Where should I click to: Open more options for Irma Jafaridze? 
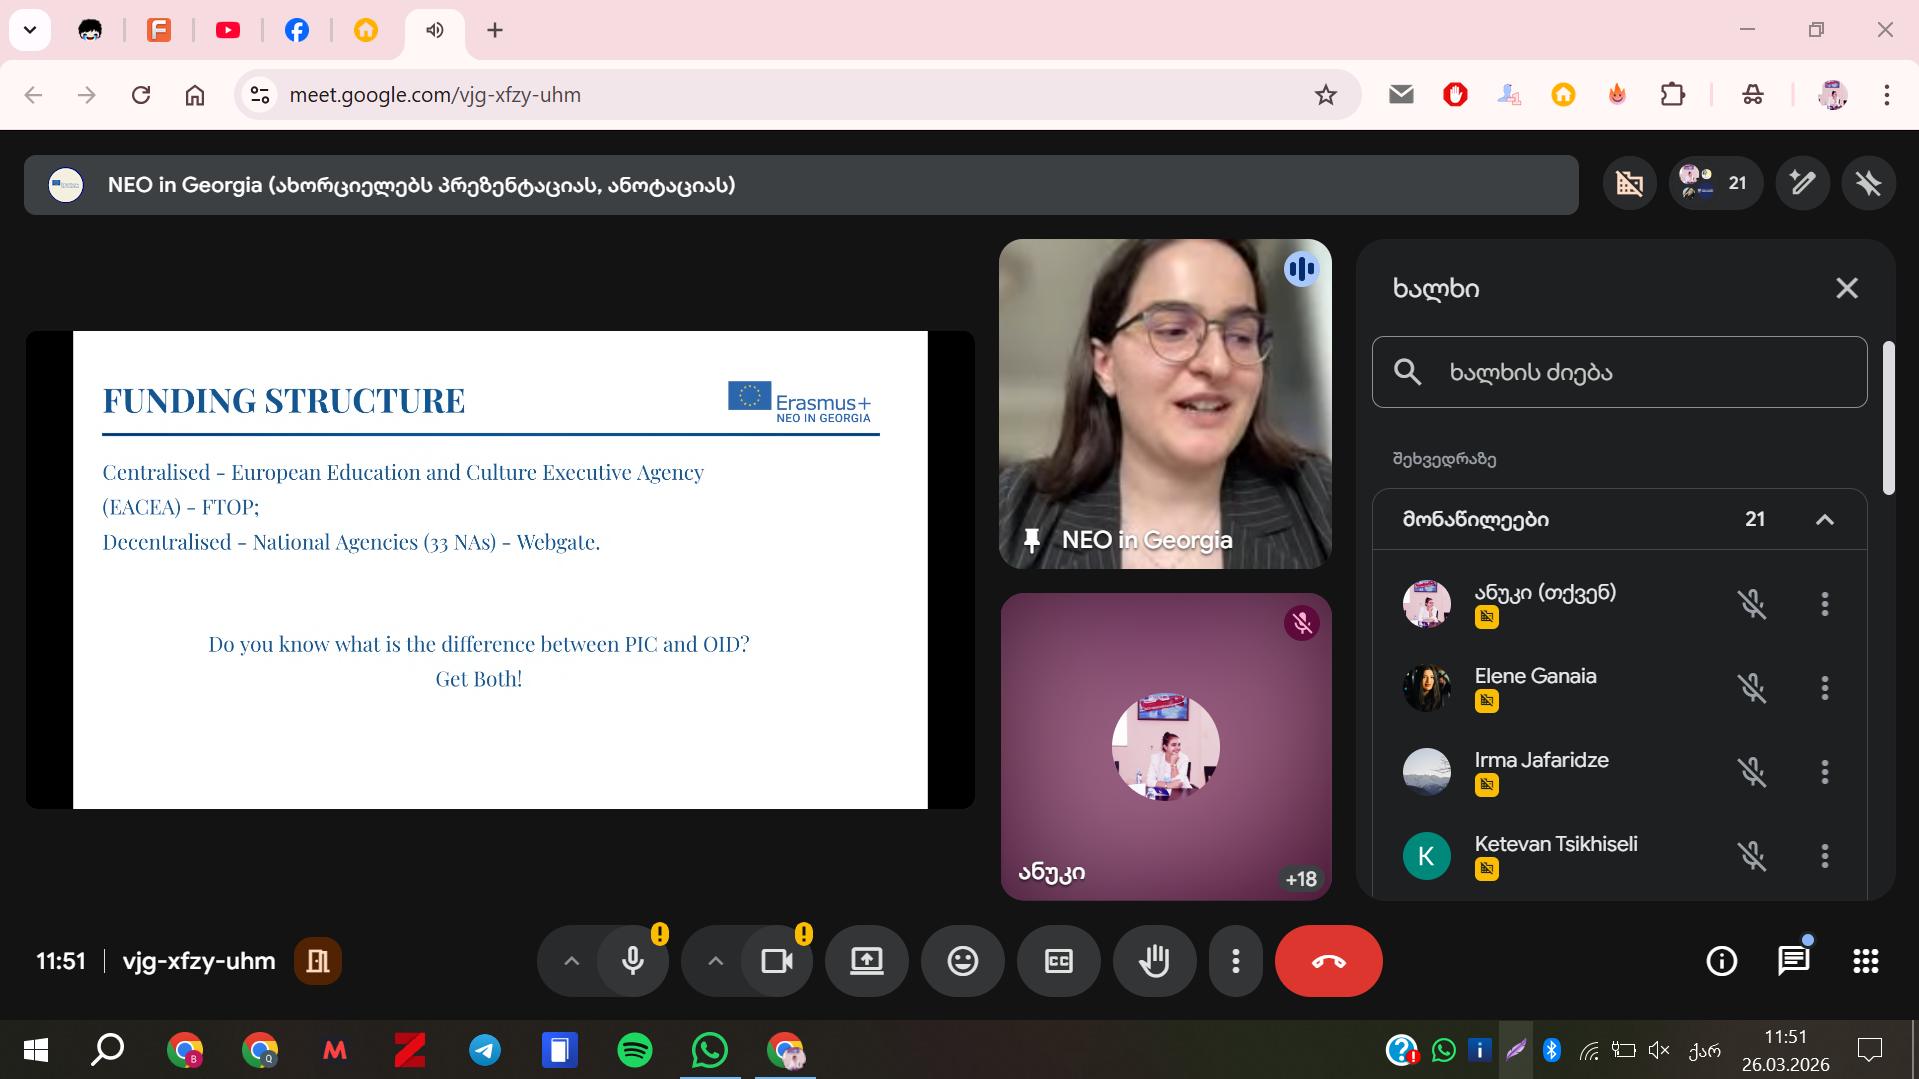tap(1824, 772)
